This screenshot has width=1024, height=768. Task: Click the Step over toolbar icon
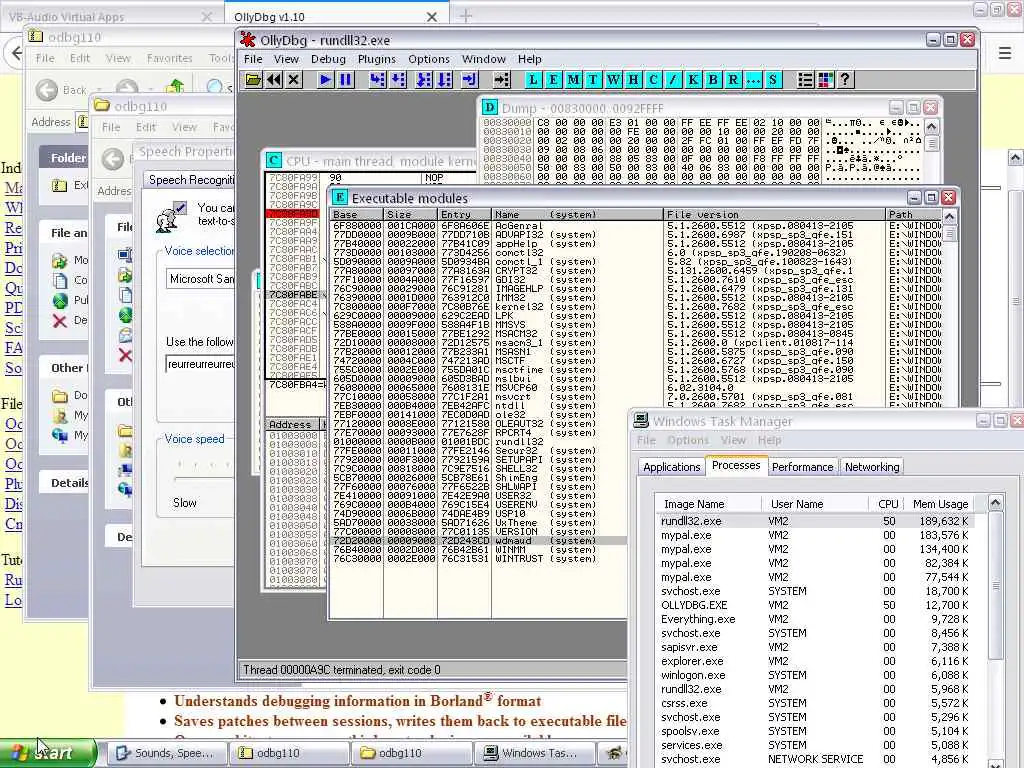[397, 80]
